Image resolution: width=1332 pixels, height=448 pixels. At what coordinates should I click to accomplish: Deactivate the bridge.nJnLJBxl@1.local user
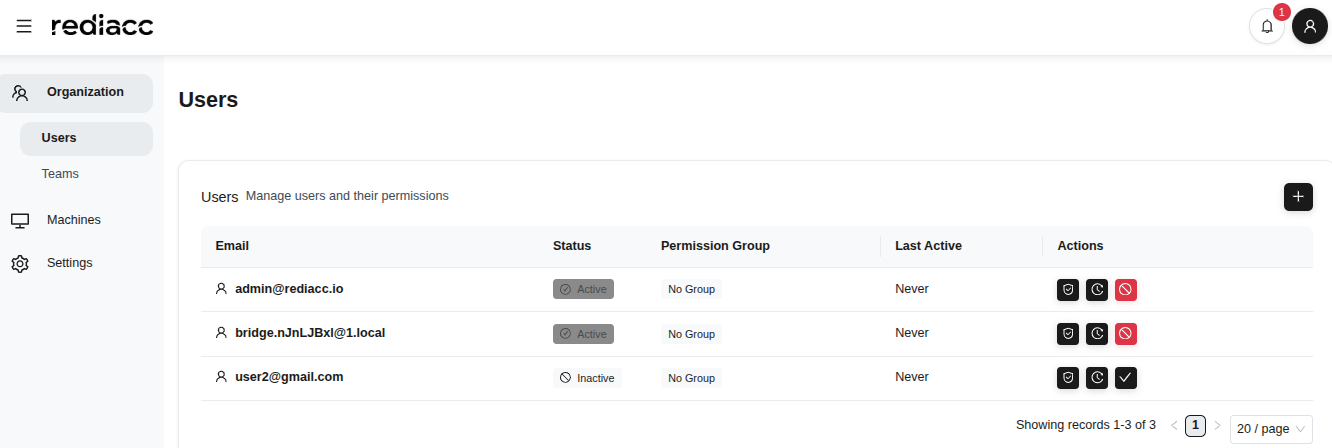pyautogui.click(x=1126, y=333)
